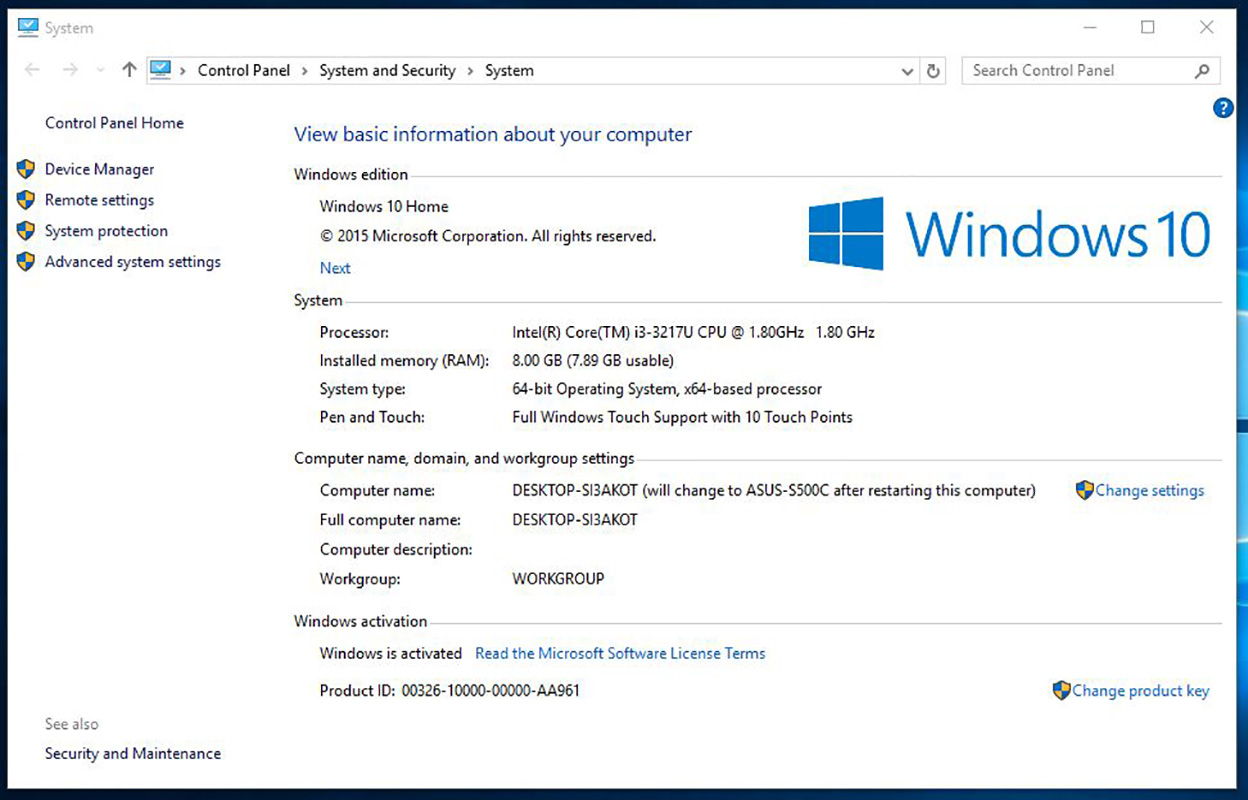Open Advanced system settings
1248x800 pixels.
click(x=132, y=262)
